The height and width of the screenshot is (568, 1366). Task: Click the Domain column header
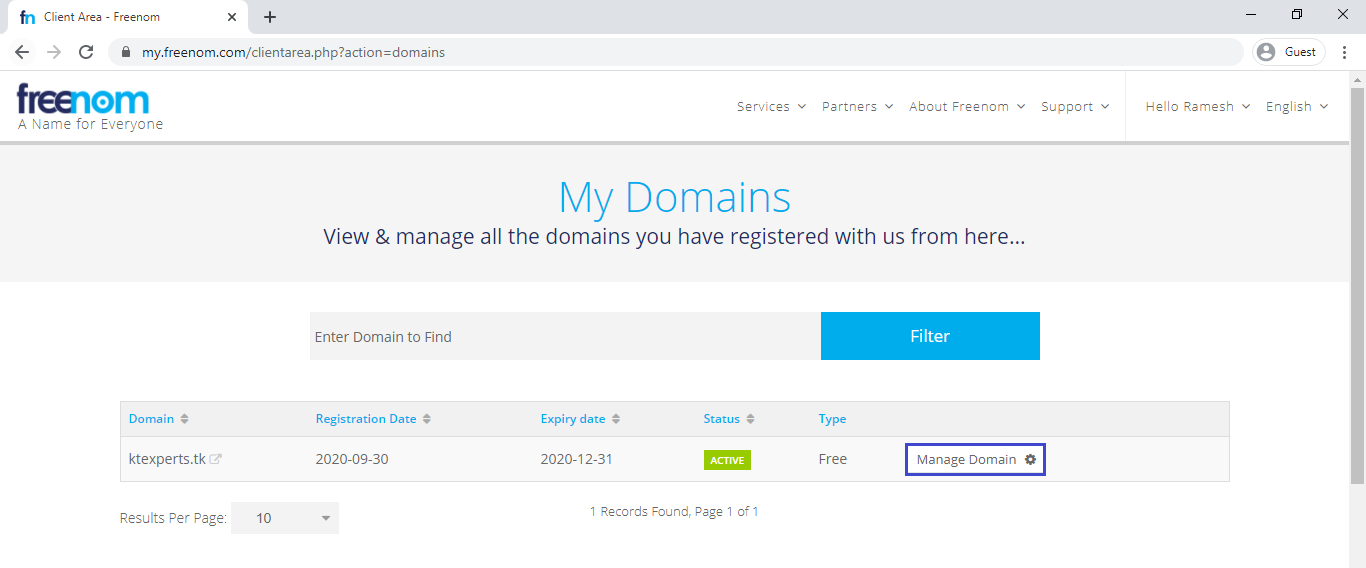pos(151,419)
